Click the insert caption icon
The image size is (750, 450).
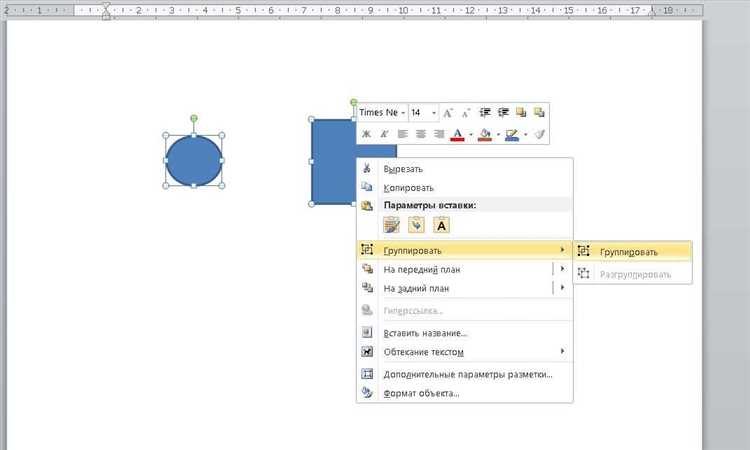[367, 332]
